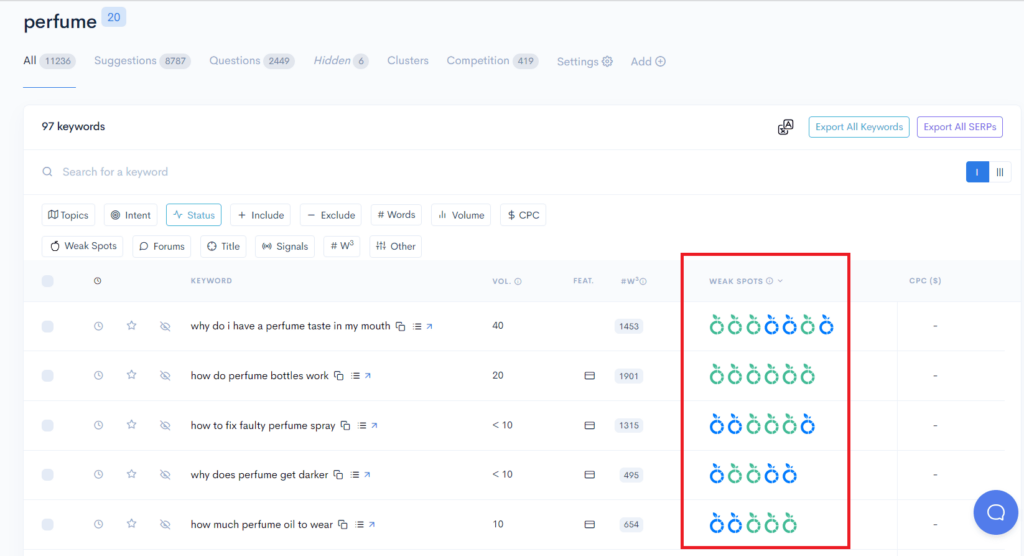The width and height of the screenshot is (1024, 556).
Task: Select the All tab
Action: coord(50,61)
